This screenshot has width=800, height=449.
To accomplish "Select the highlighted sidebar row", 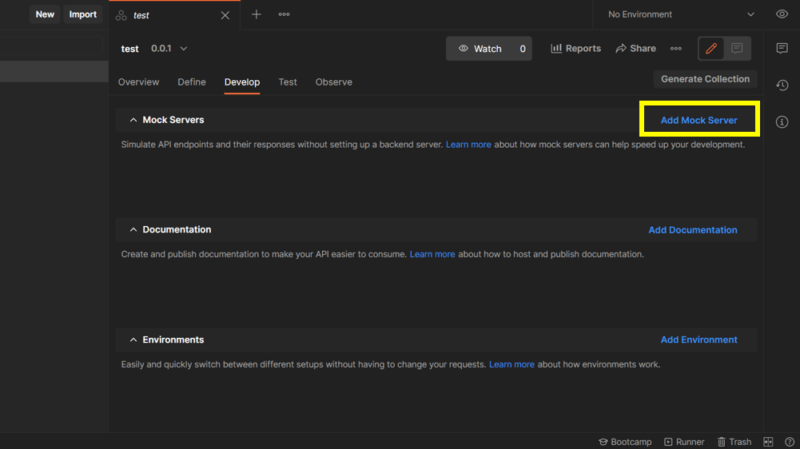I will click(54, 71).
